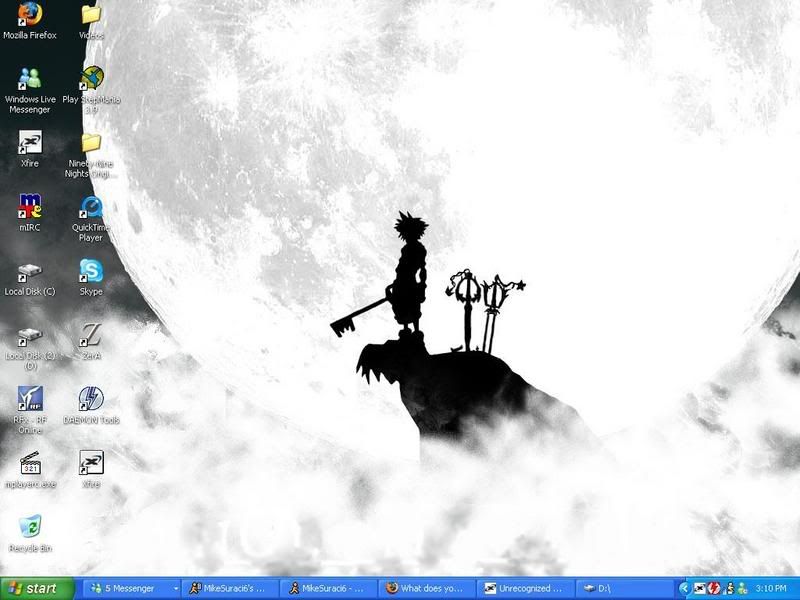Screen dimensions: 800x600
Task: Select the DAEMON Tools desktop shortcut
Action: pyautogui.click(x=91, y=406)
